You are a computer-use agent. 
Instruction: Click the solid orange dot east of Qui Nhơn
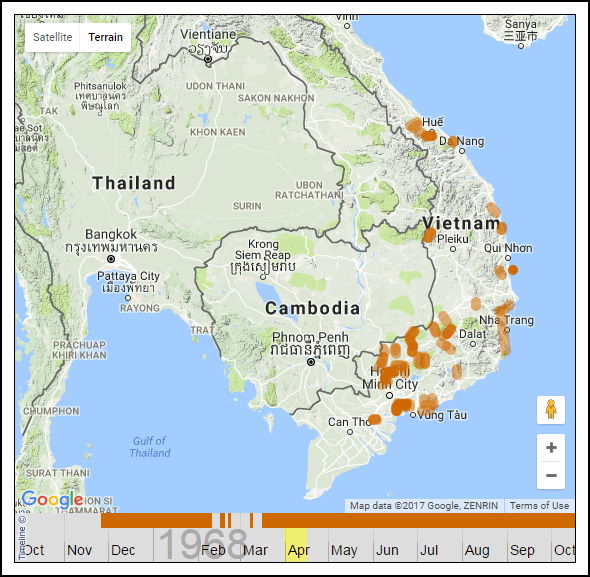point(513,270)
